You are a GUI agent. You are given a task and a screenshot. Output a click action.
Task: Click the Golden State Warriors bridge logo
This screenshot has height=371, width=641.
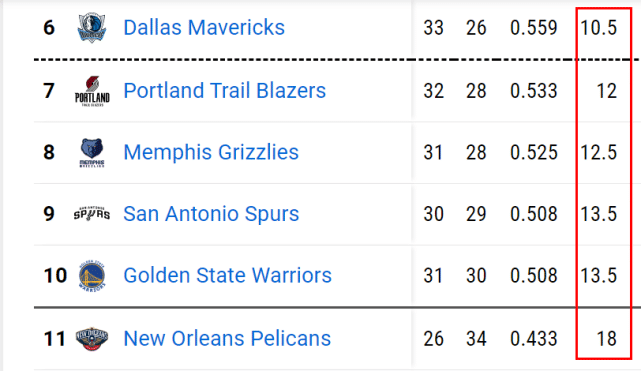[92, 276]
